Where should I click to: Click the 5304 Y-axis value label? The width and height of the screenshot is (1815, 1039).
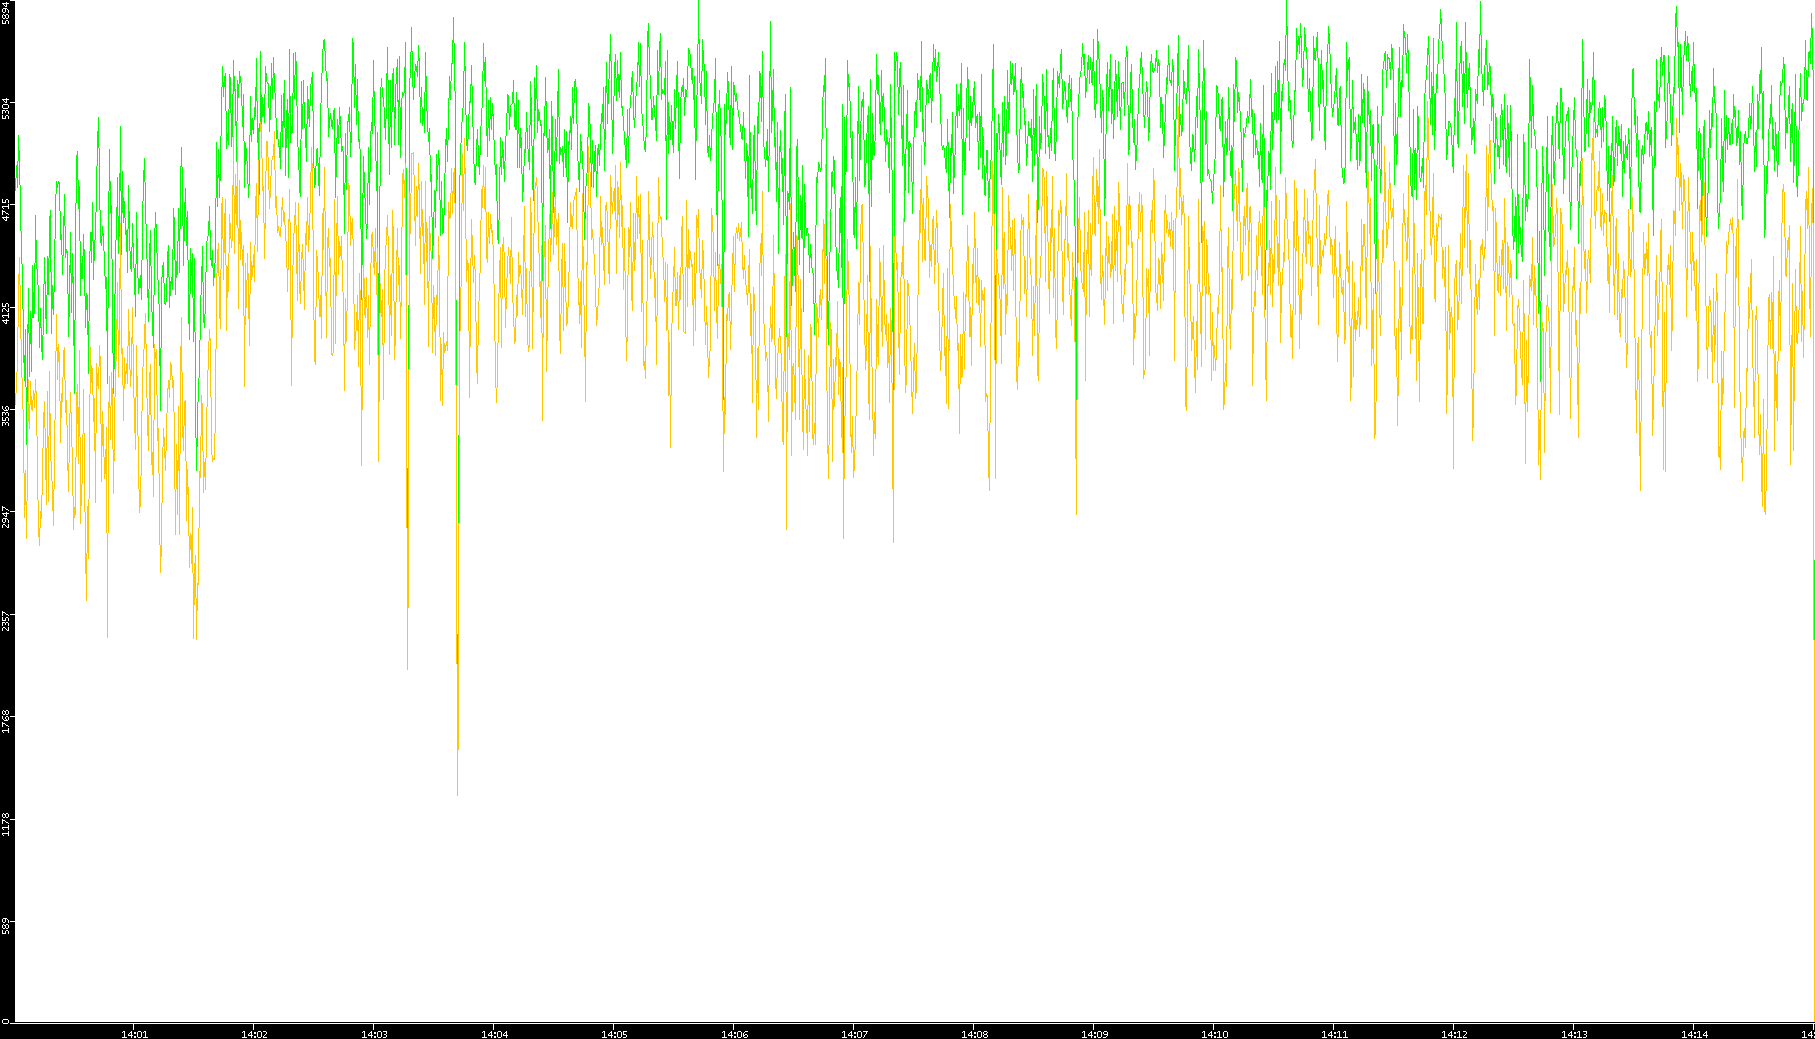pos(6,108)
